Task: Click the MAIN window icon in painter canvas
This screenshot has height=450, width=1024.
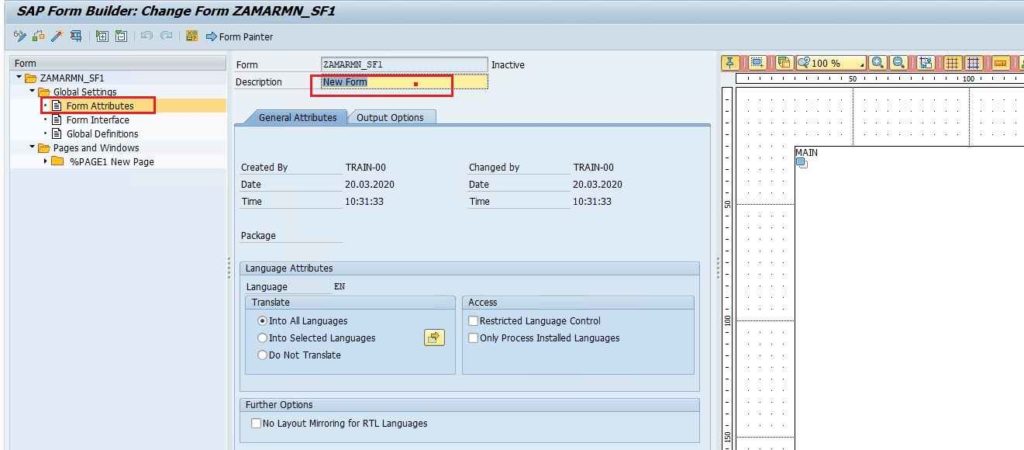Action: pos(801,163)
